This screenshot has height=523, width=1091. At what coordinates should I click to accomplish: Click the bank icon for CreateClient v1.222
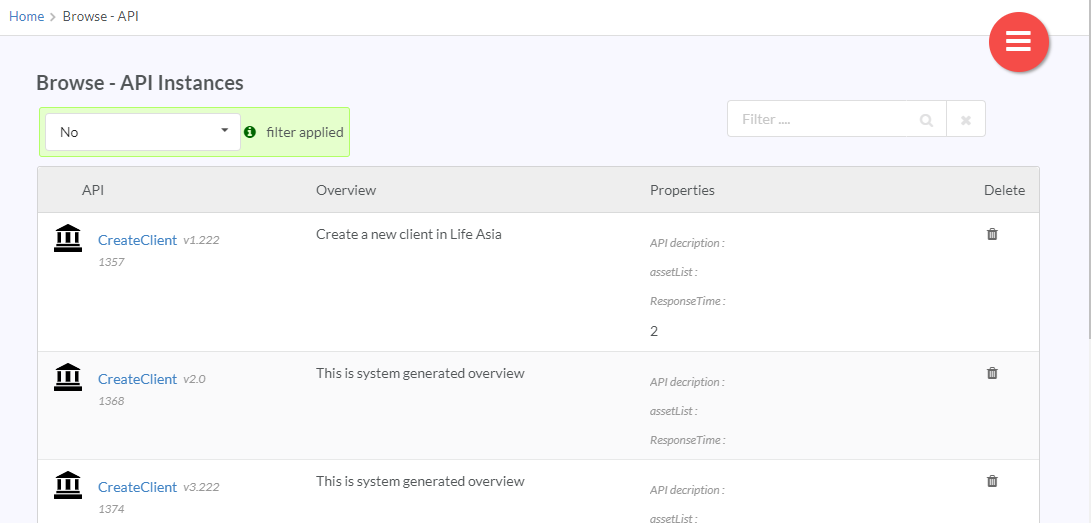tap(67, 239)
